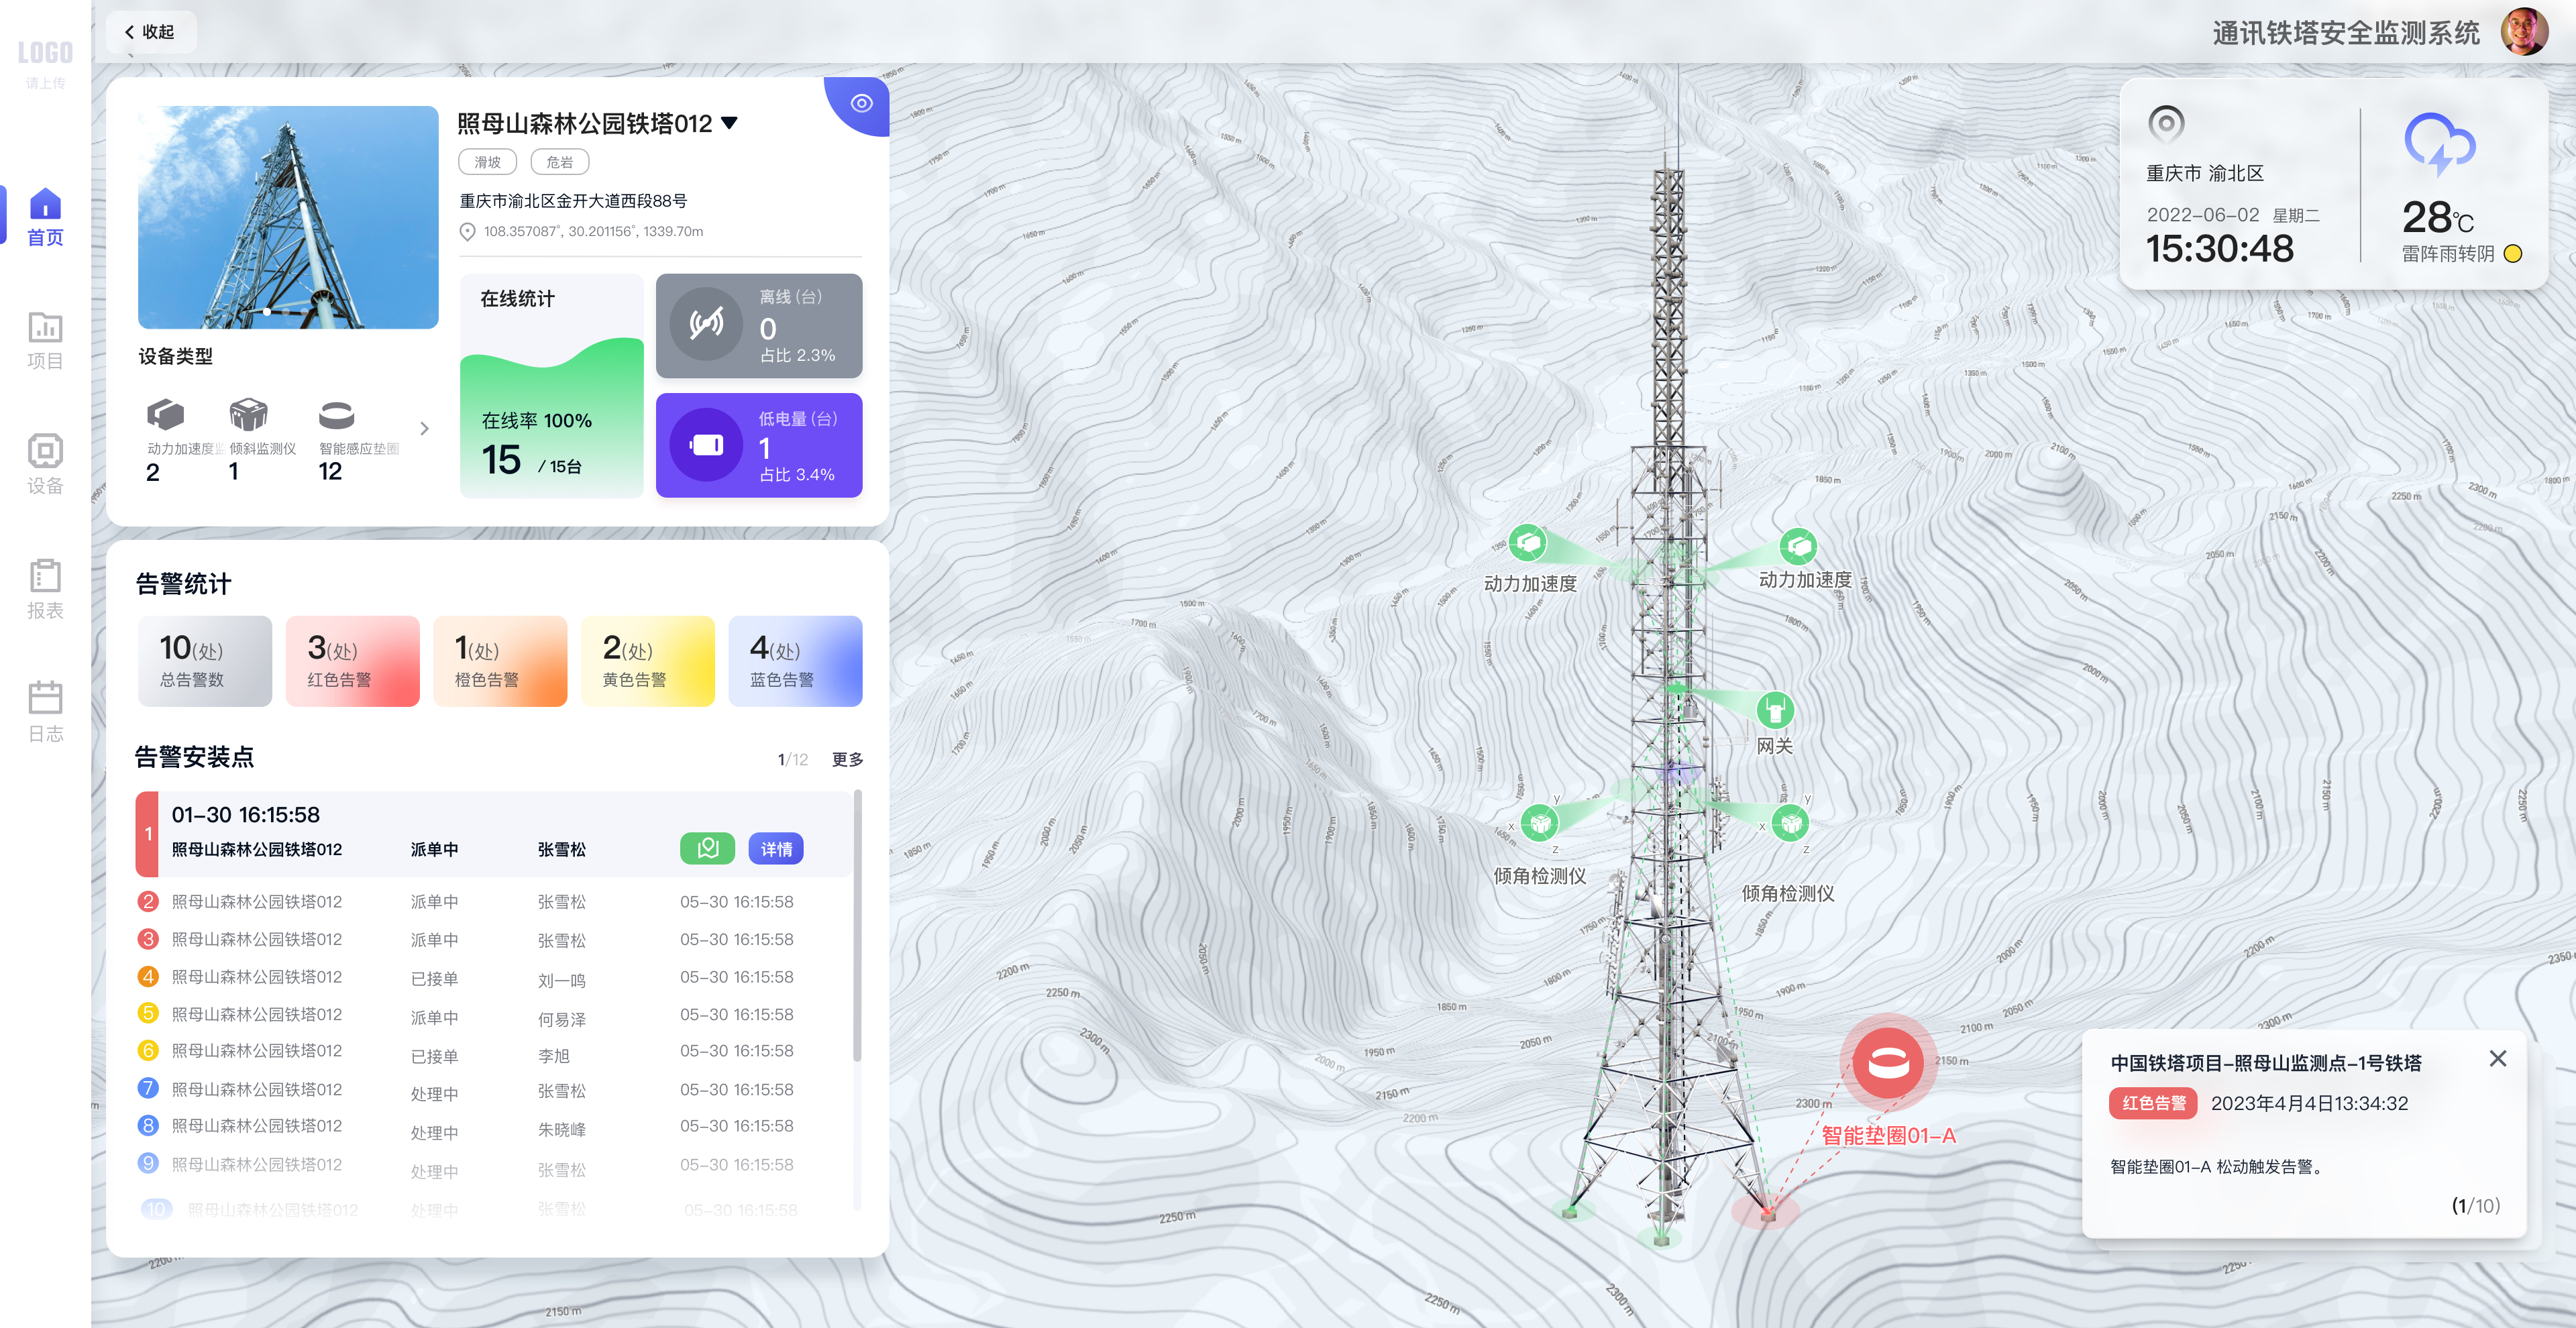Select the 倾斜监测仪 device type icon
The height and width of the screenshot is (1328, 2576).
click(x=248, y=415)
